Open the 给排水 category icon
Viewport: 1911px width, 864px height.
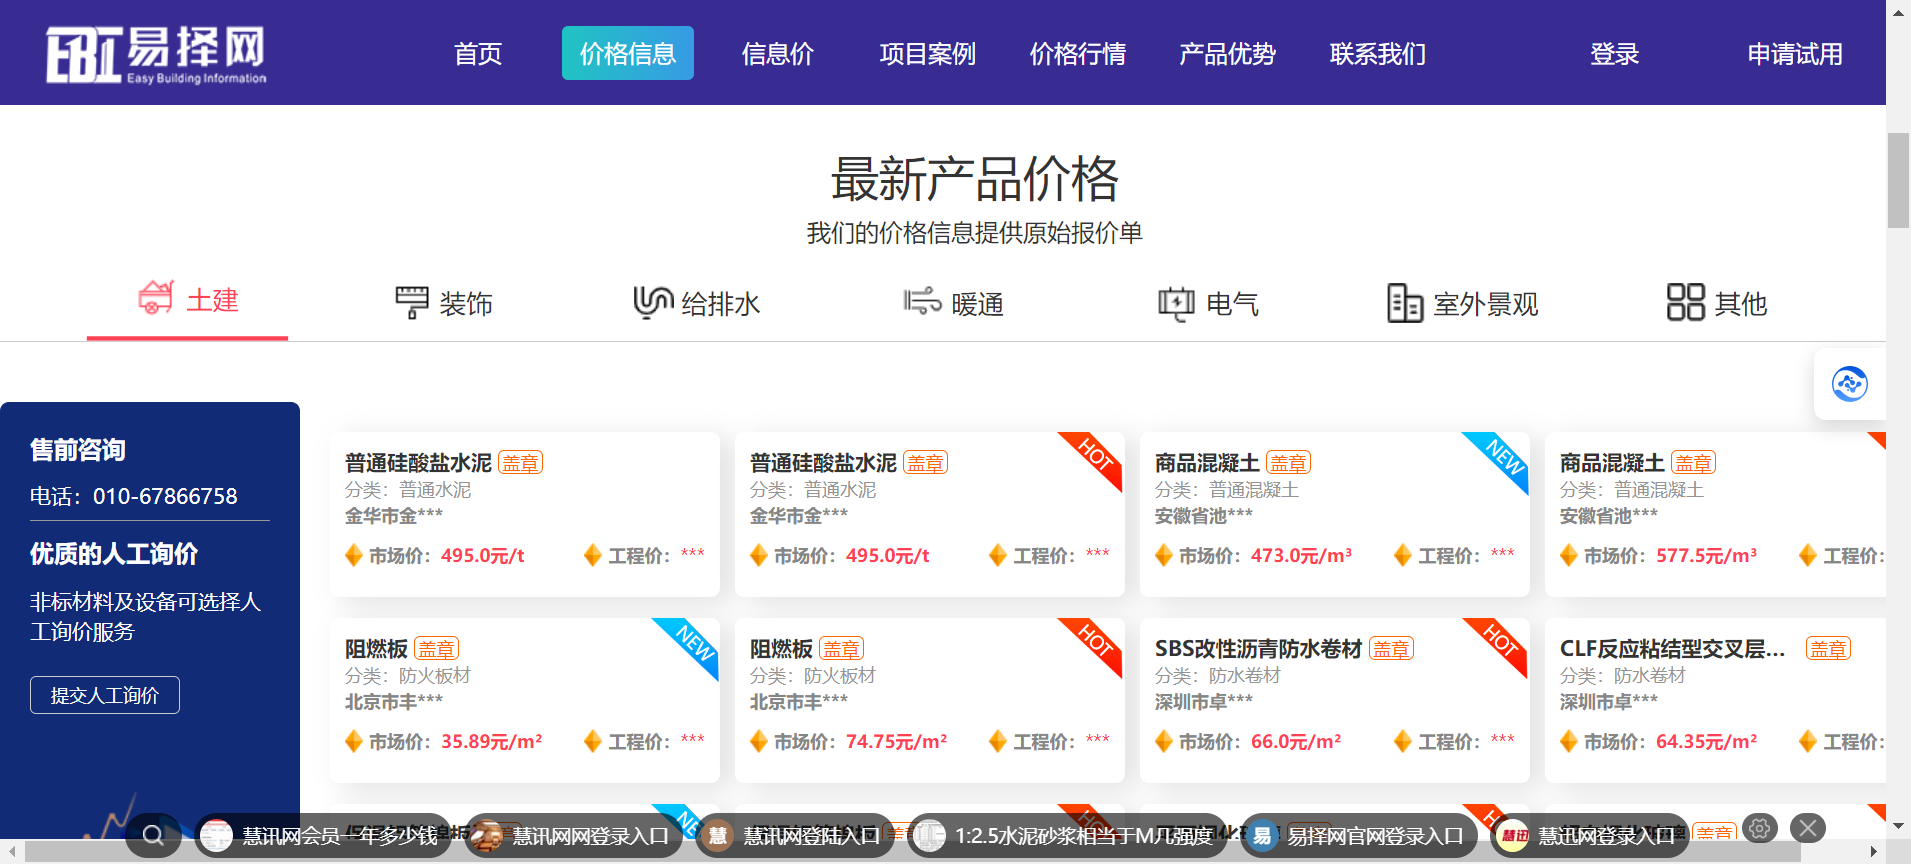point(653,302)
